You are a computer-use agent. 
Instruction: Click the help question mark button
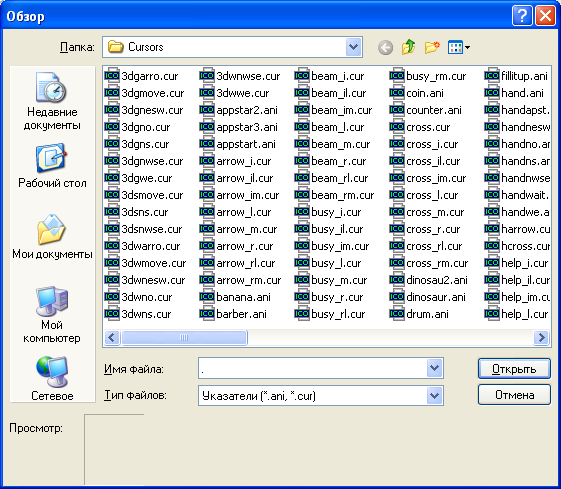tap(522, 16)
